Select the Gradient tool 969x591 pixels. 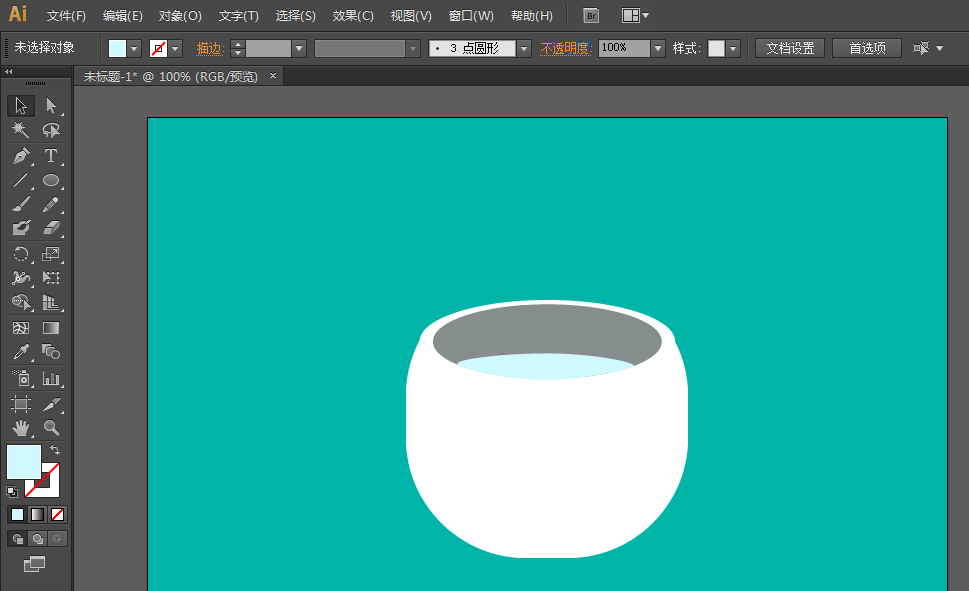pyautogui.click(x=51, y=328)
